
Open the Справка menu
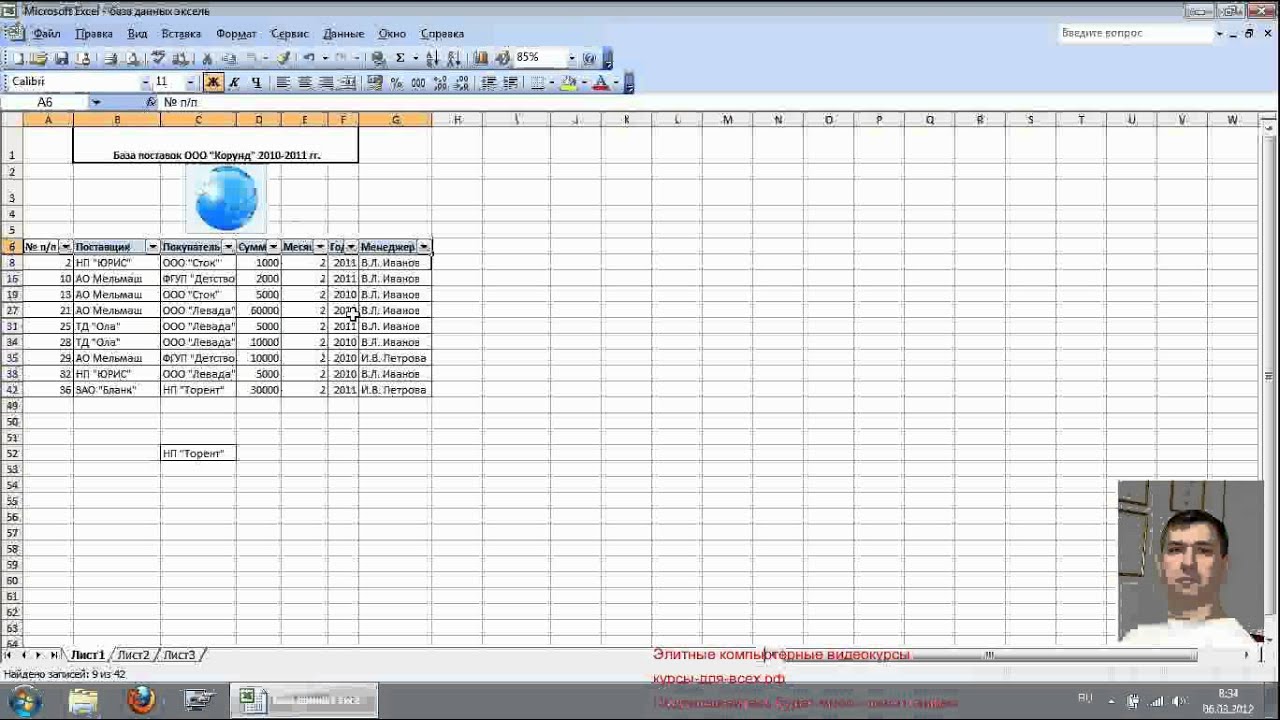point(442,34)
